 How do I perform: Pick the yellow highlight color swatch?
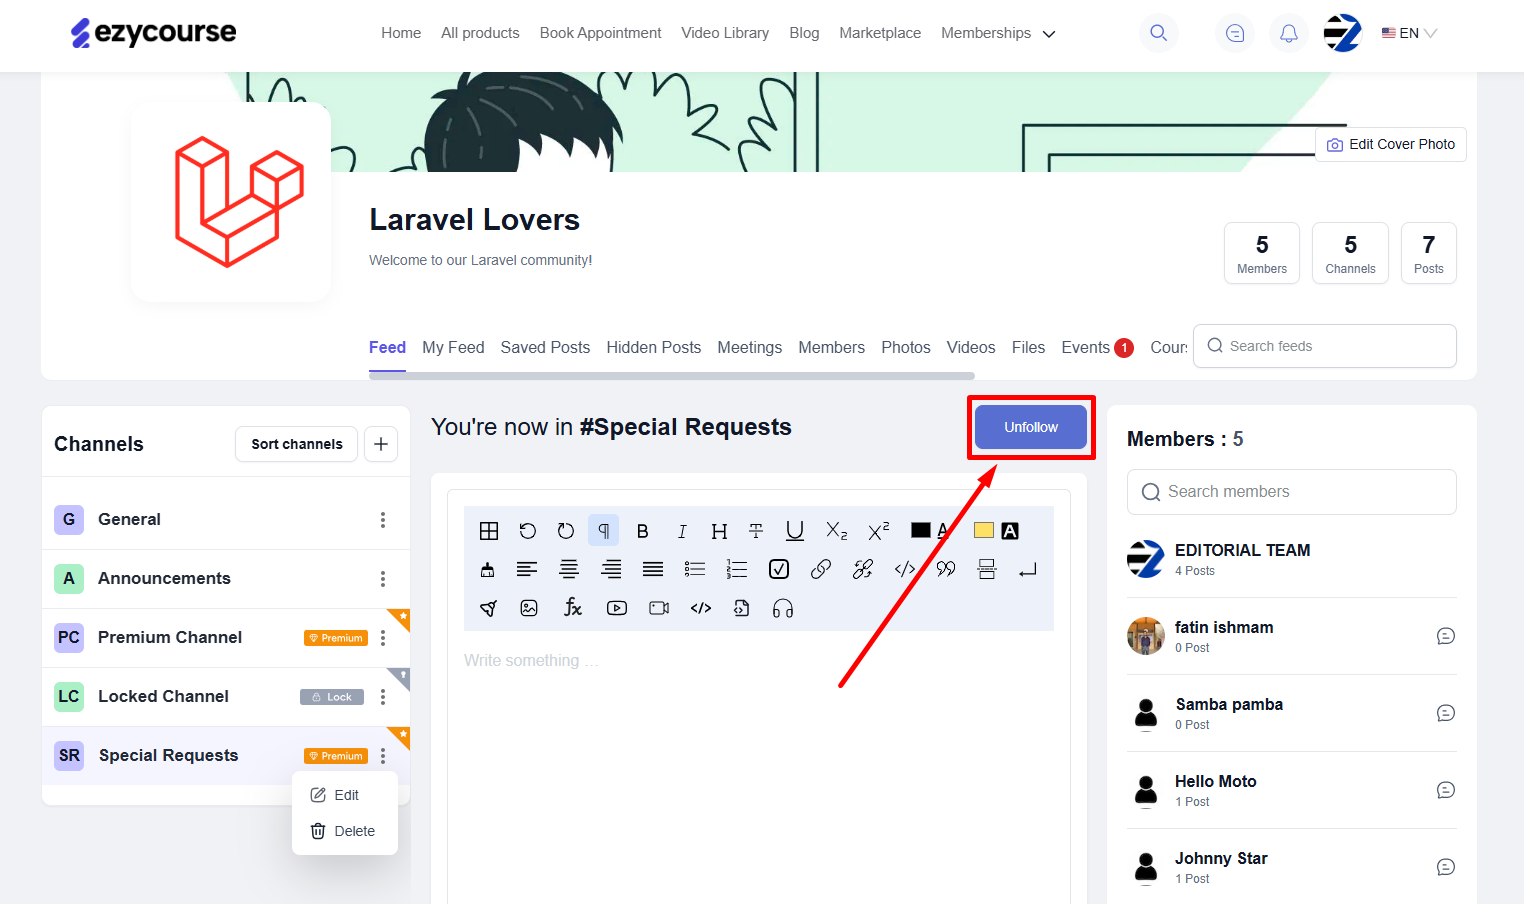click(984, 530)
